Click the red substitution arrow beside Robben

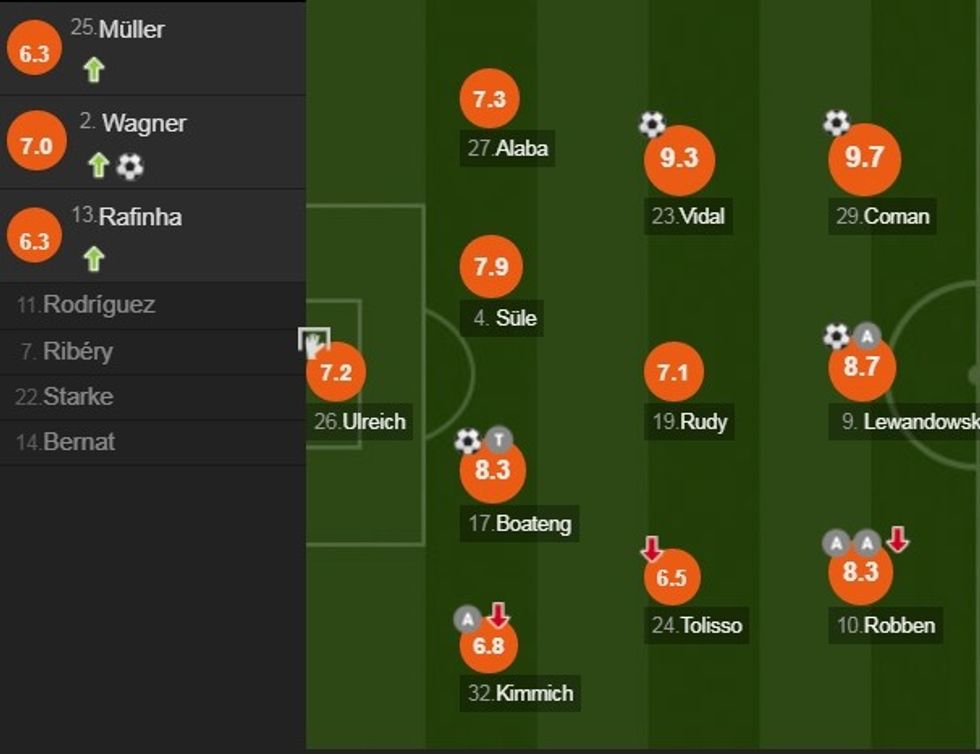[898, 540]
